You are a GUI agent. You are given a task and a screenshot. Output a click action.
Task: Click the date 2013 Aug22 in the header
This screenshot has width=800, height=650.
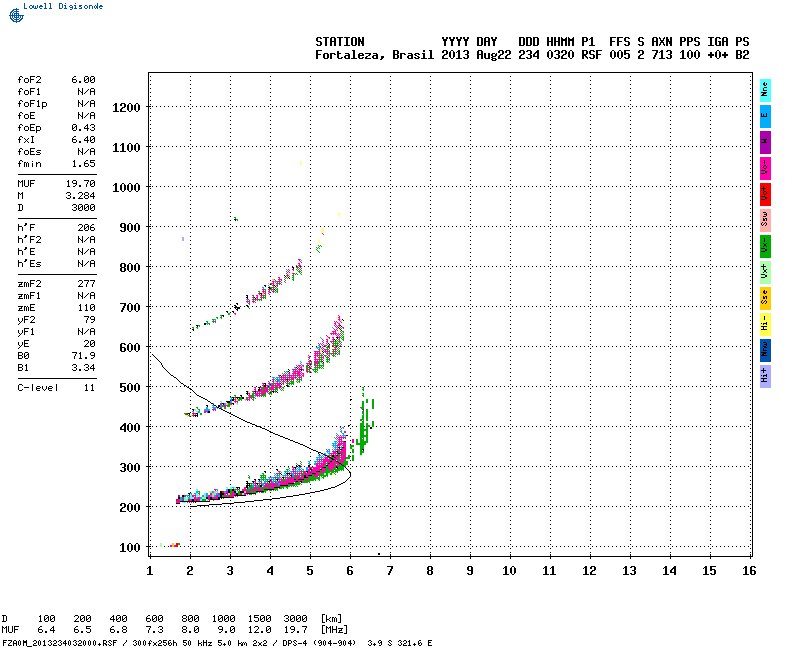(476, 55)
